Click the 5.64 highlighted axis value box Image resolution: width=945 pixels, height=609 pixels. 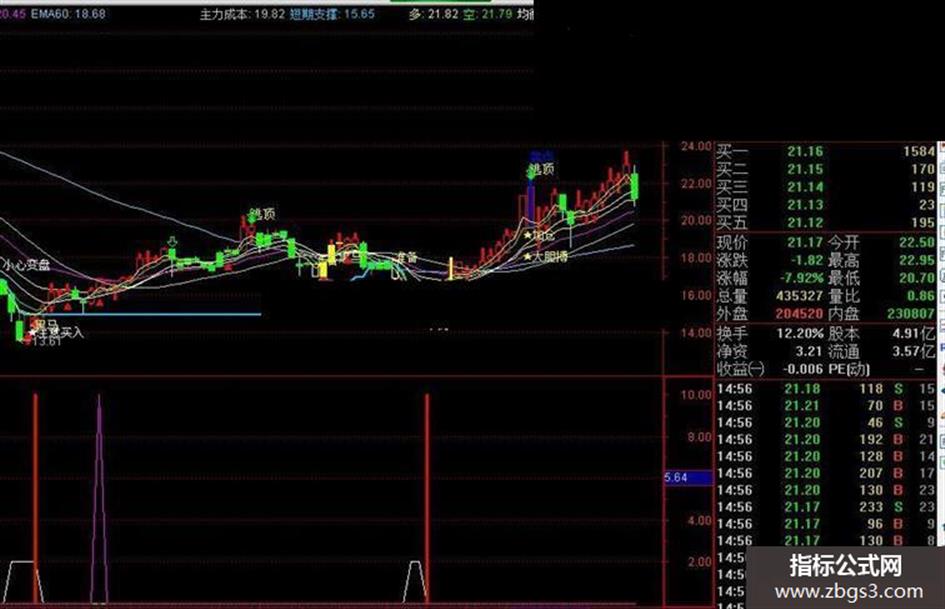tap(688, 478)
